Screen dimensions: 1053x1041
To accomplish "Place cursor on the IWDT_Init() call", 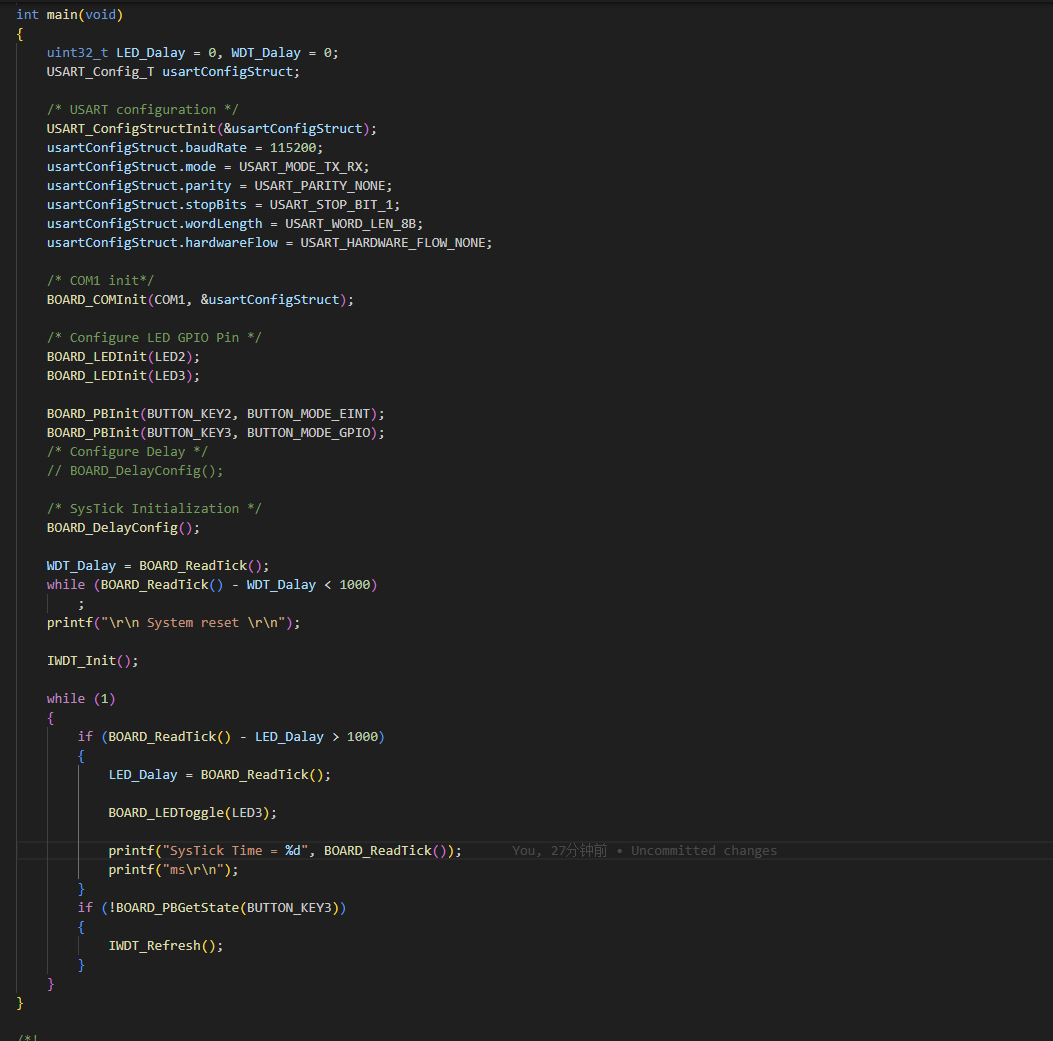I will 84,661.
